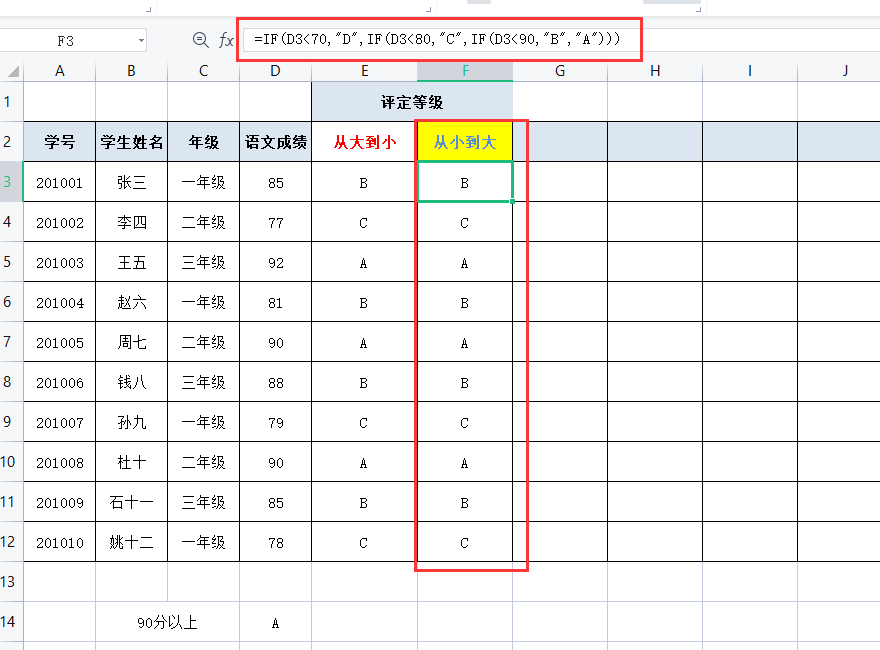Click into the formula bar IF formula
Image resolution: width=880 pixels, height=650 pixels.
pos(437,39)
